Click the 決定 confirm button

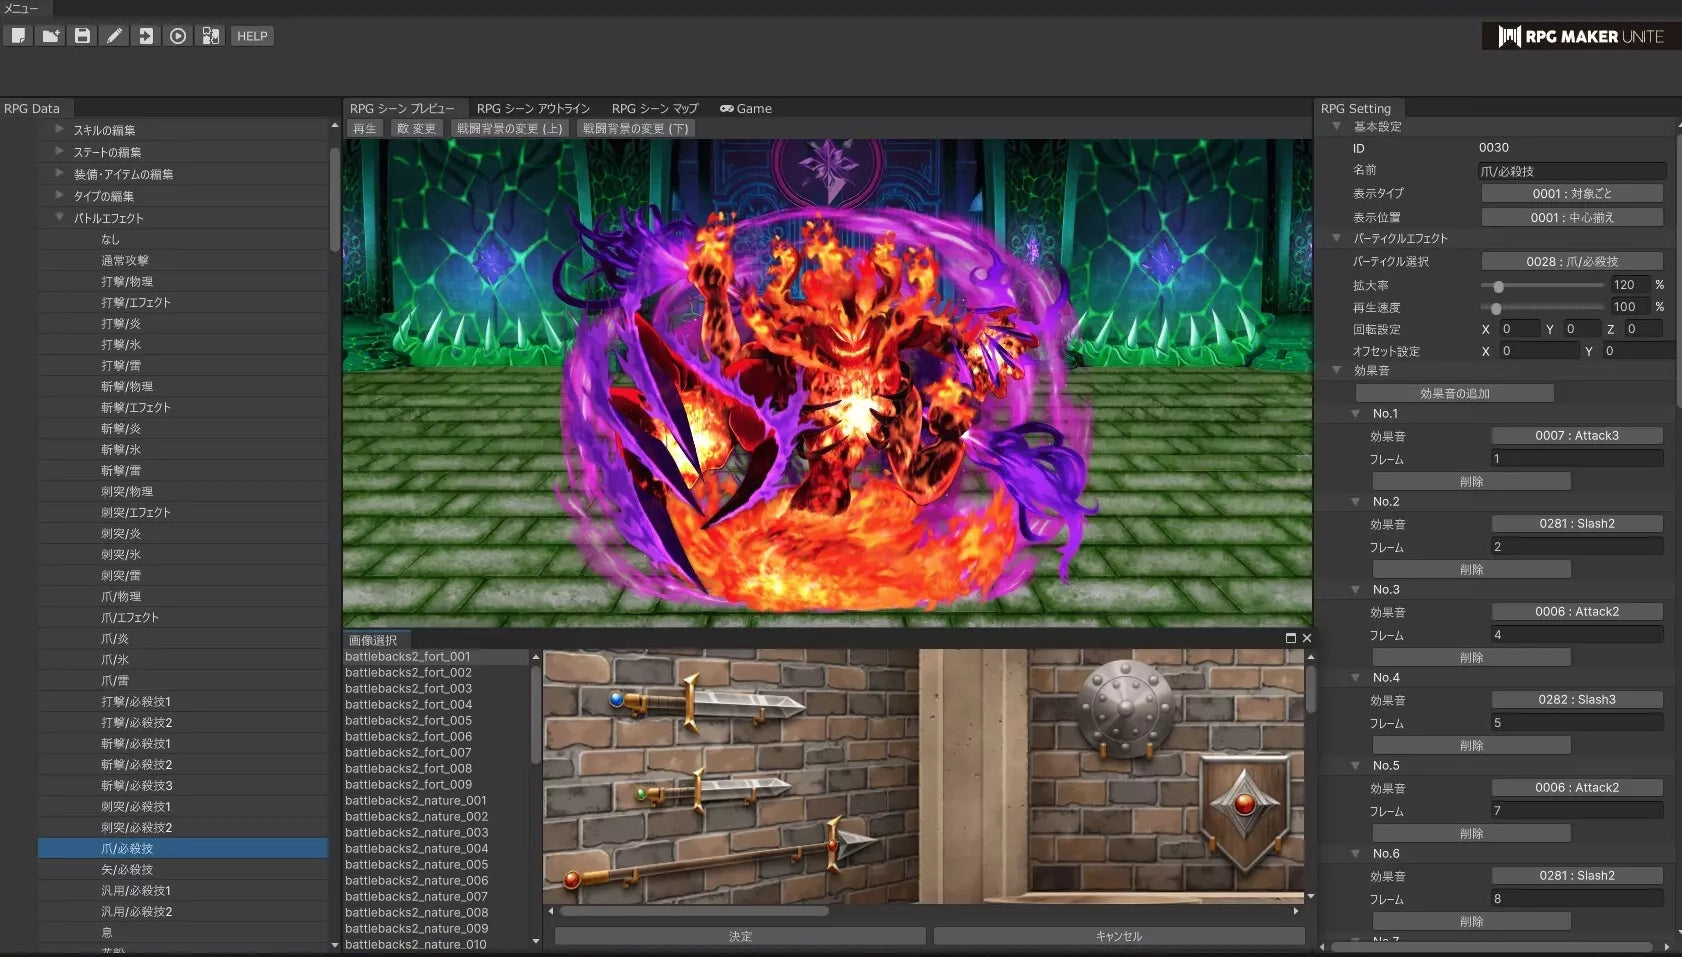(739, 936)
